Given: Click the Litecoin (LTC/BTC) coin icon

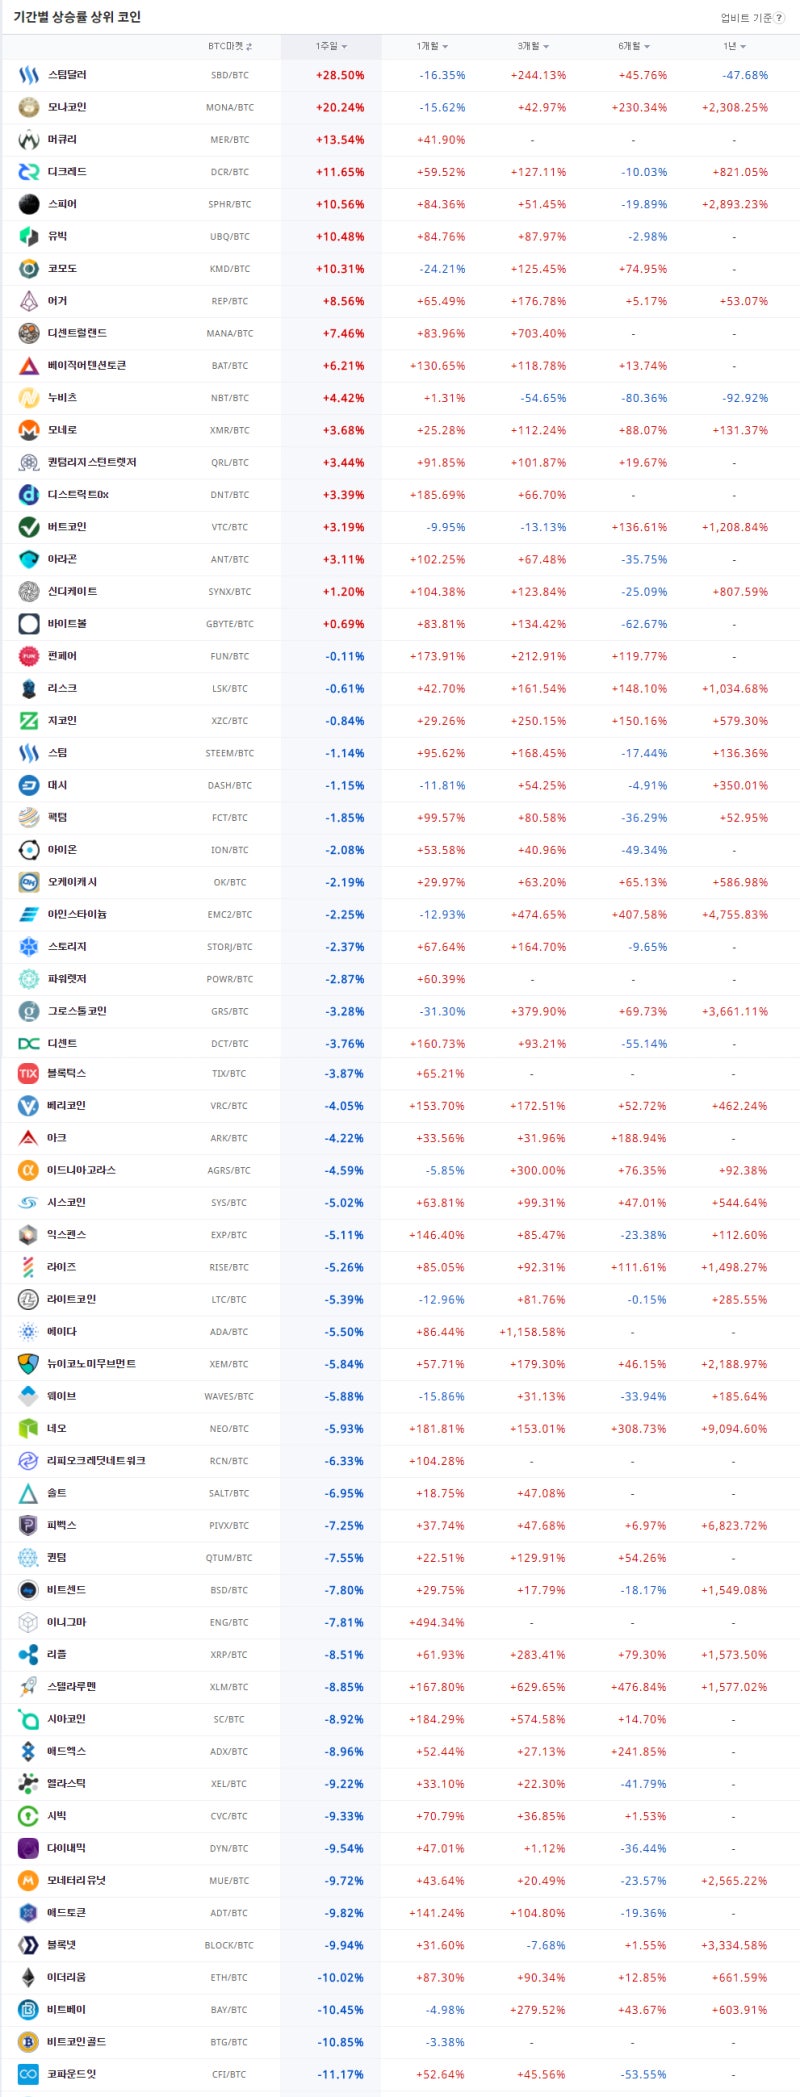Looking at the screenshot, I should 29,1299.
